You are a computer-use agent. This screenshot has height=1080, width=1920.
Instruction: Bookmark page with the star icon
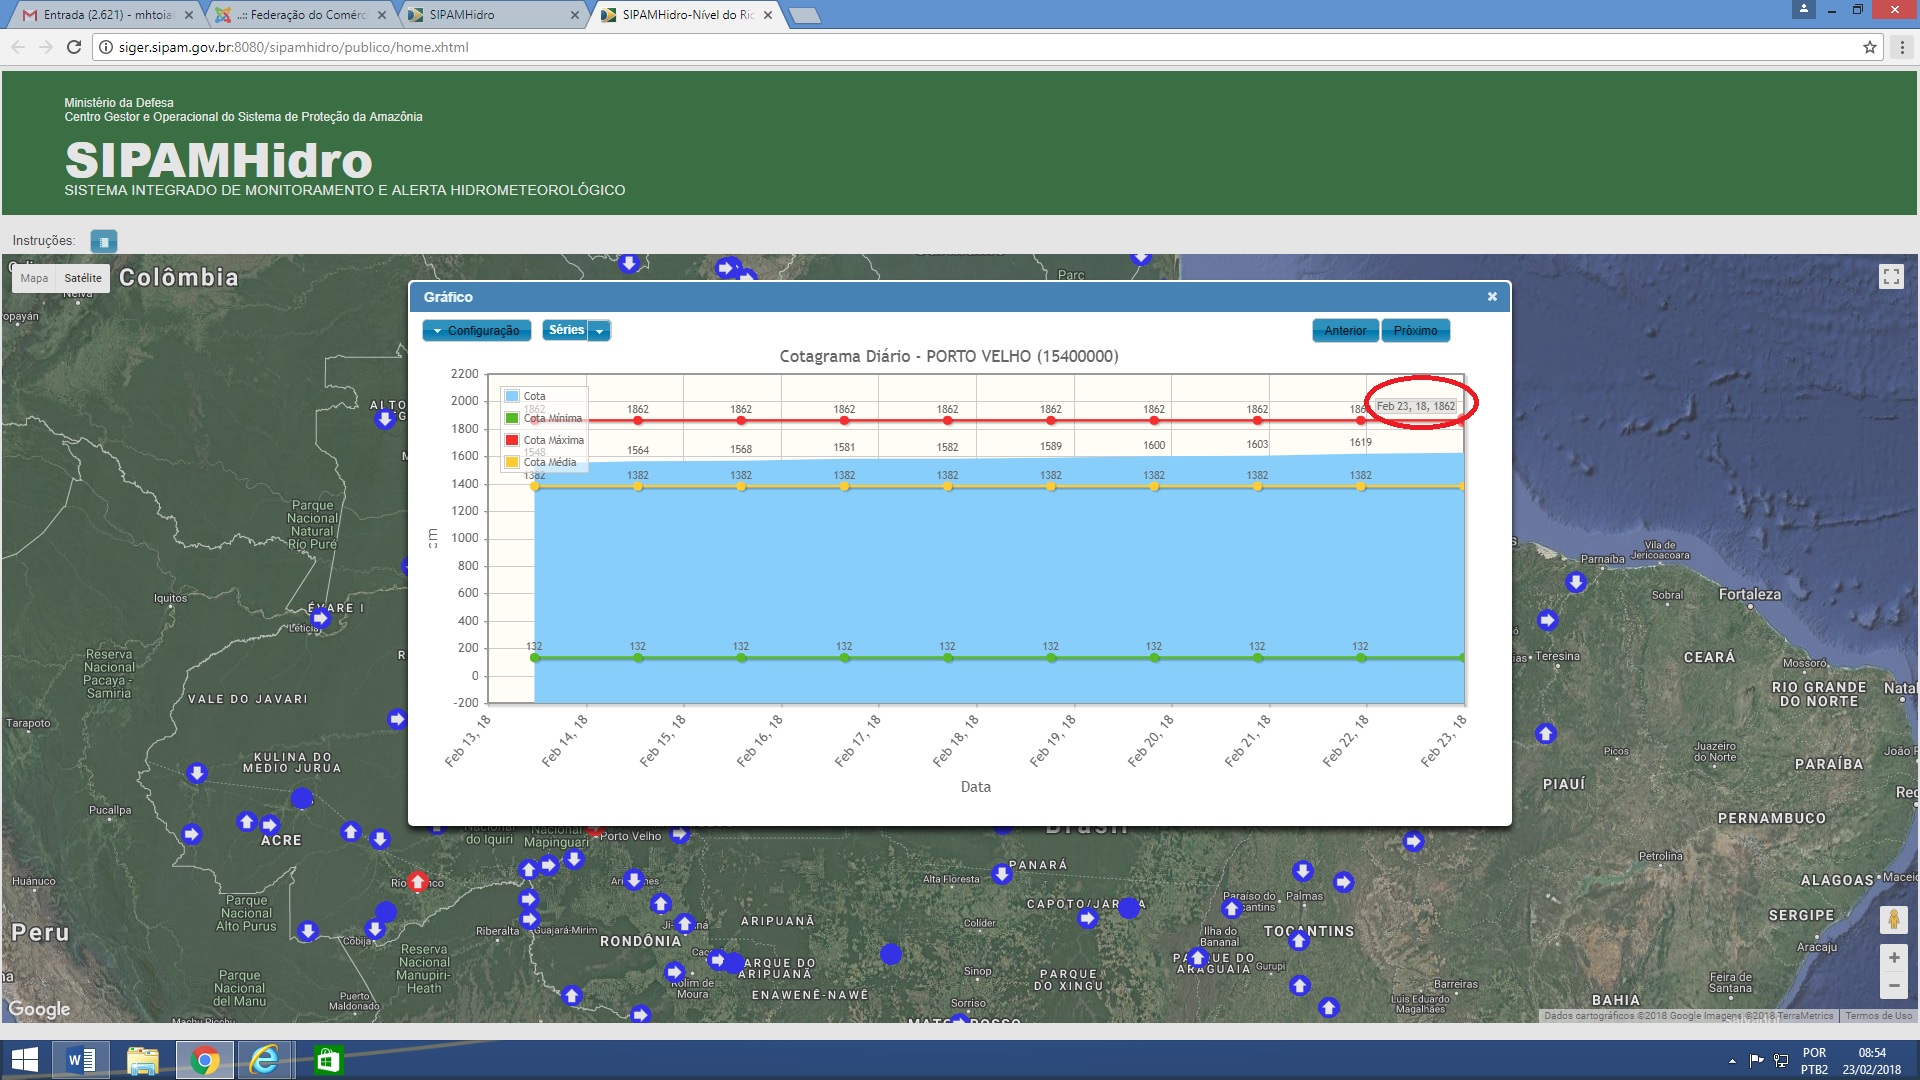pyautogui.click(x=1869, y=47)
